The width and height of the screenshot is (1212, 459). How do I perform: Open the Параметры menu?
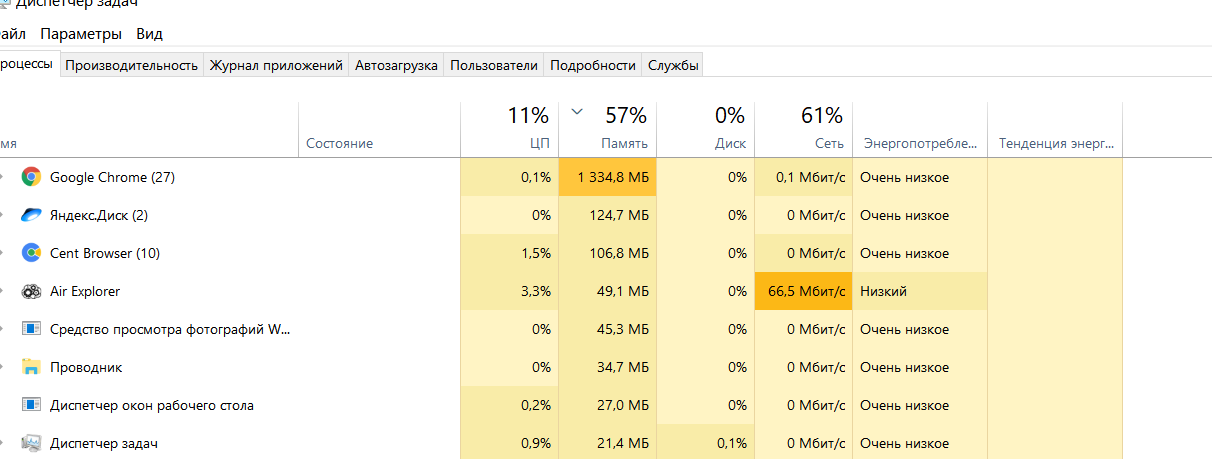point(81,34)
